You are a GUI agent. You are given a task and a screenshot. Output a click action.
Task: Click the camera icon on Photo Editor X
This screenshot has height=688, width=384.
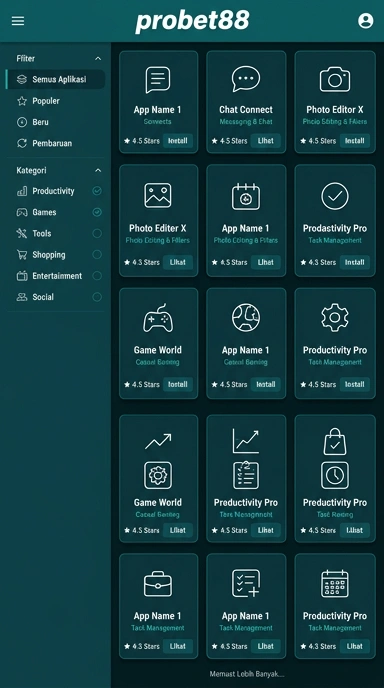335,79
